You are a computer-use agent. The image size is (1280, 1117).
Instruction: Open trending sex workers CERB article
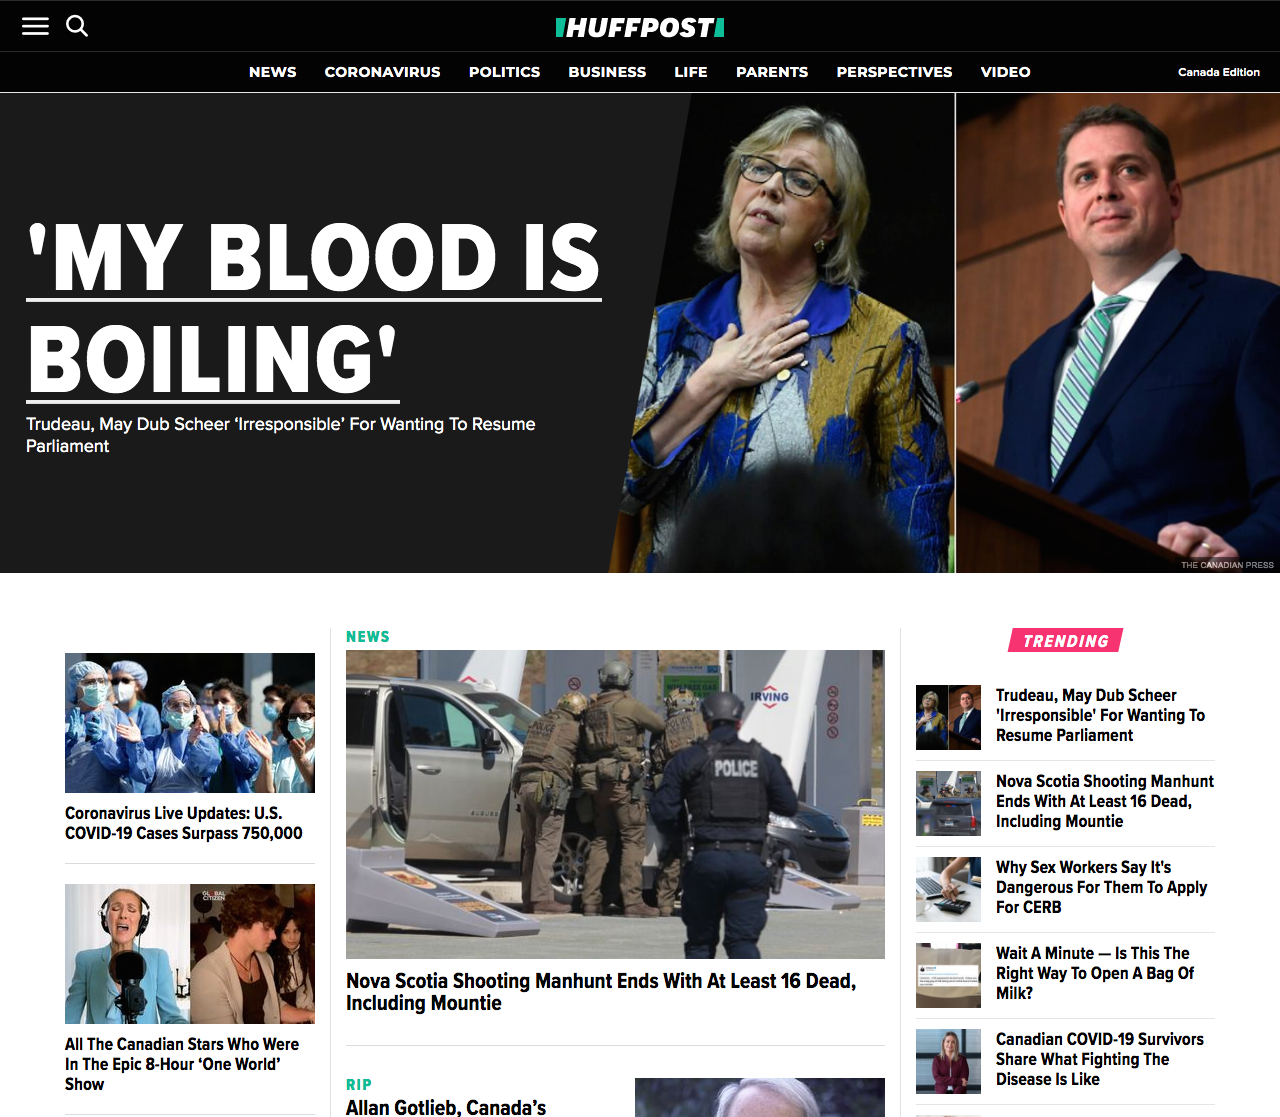[1100, 887]
